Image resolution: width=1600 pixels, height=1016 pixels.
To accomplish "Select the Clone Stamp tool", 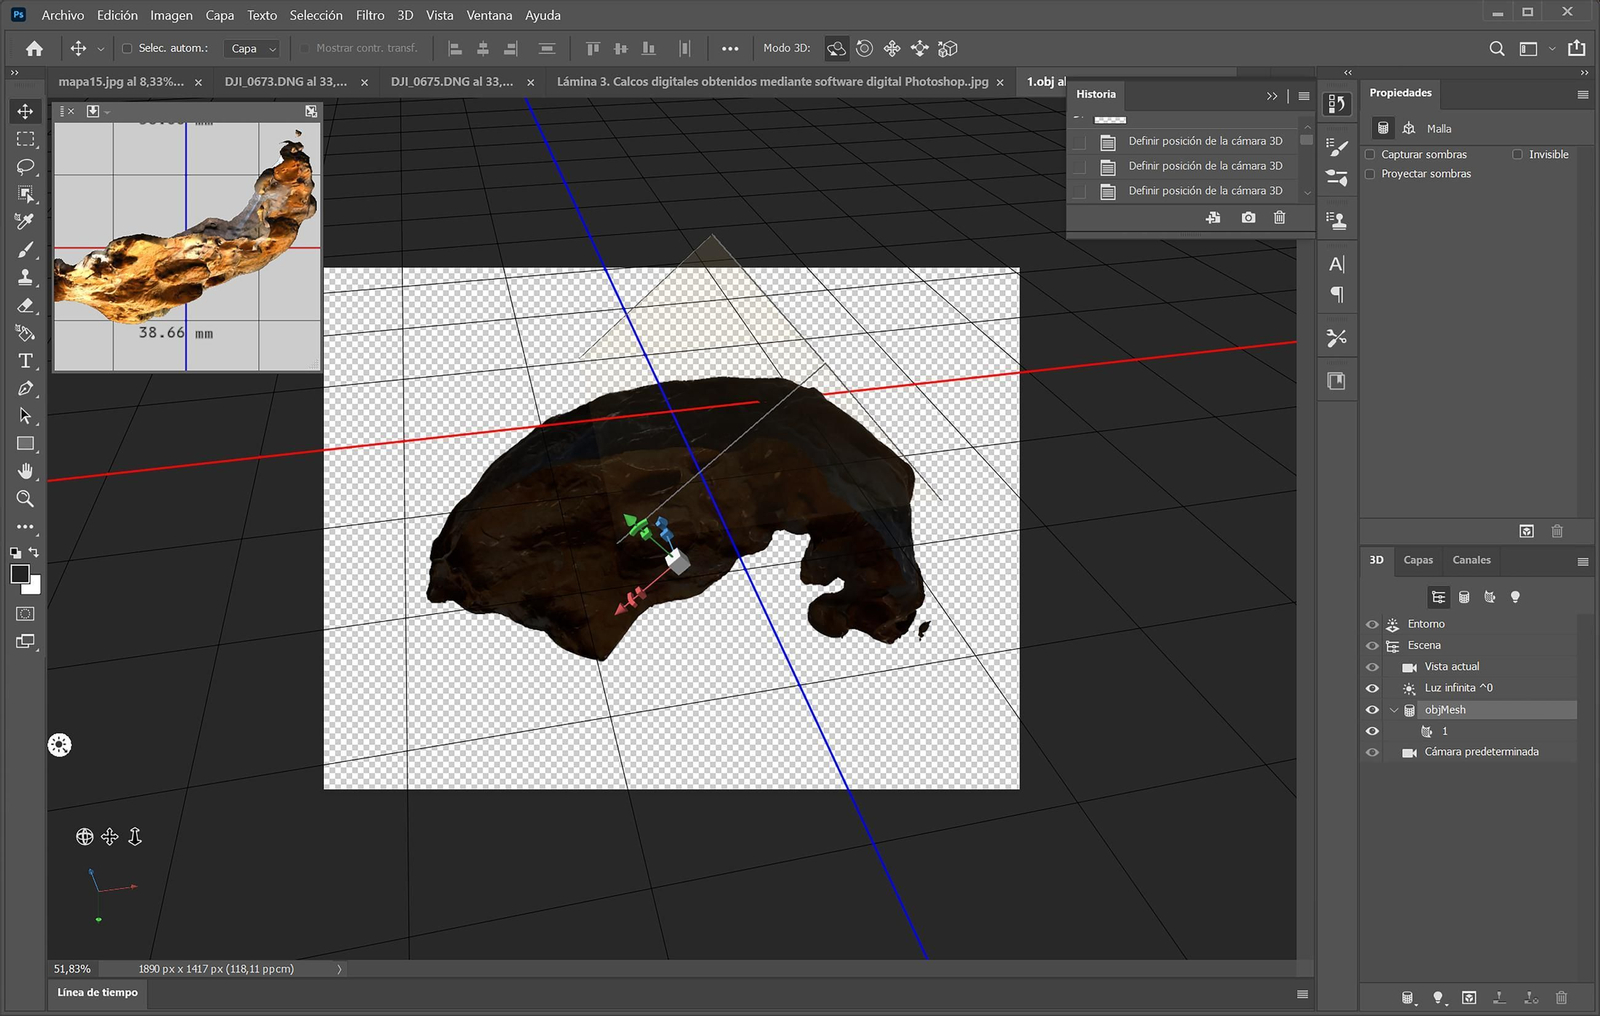I will coord(26,277).
